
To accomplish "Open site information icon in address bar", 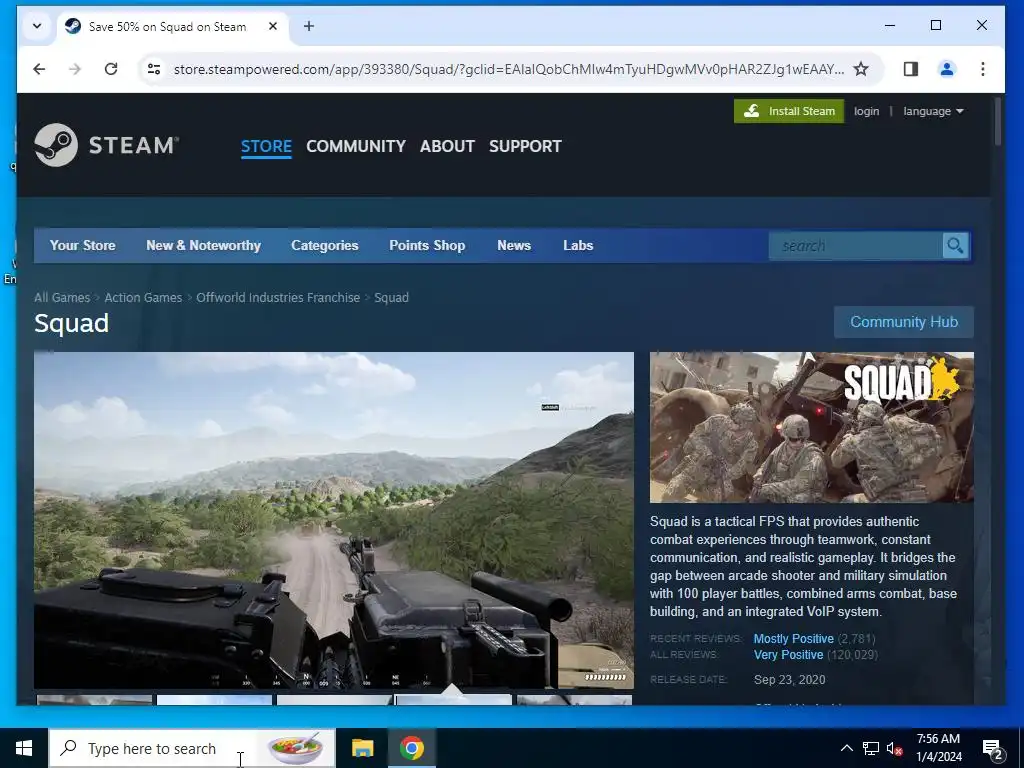I will click(154, 69).
